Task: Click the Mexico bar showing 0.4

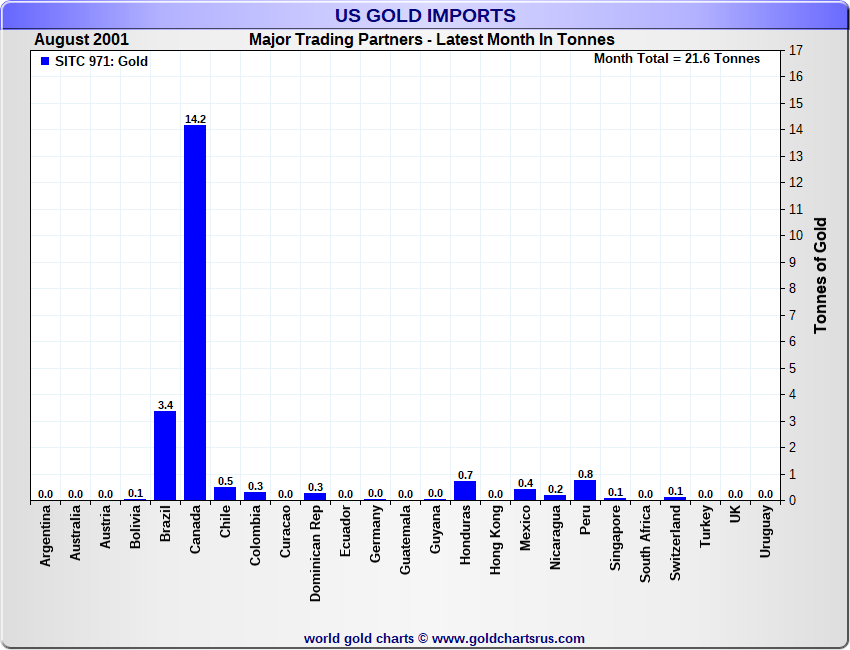Action: point(525,495)
